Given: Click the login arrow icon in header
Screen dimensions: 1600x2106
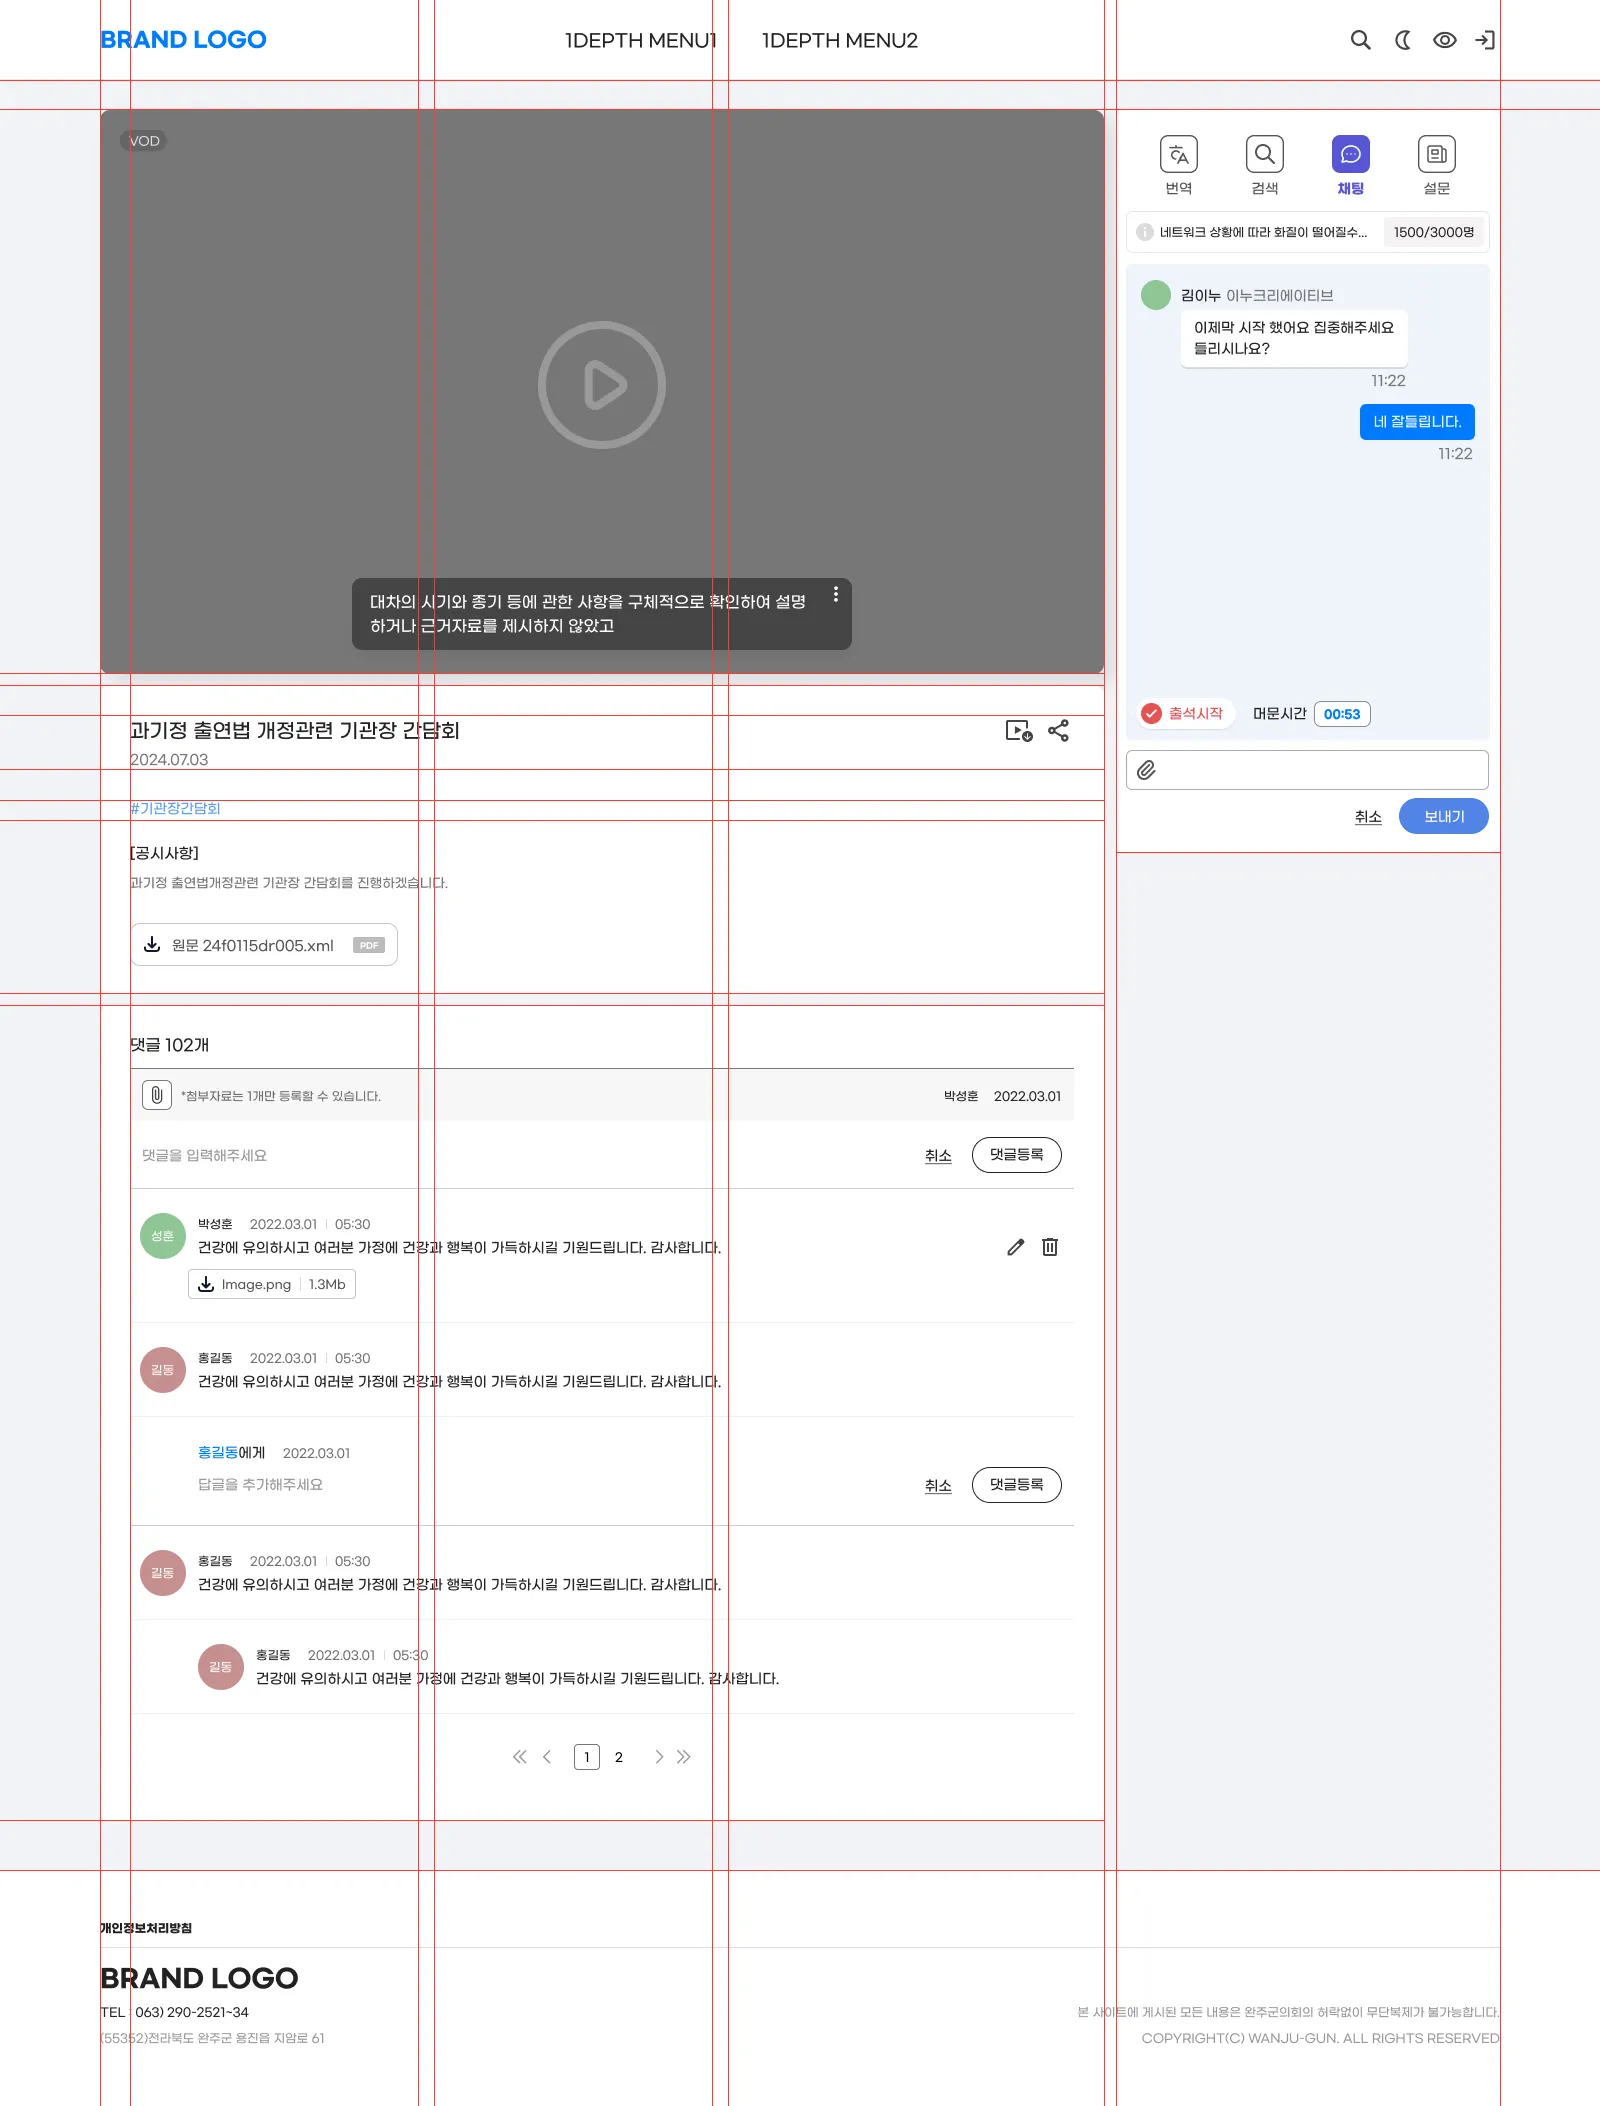Looking at the screenshot, I should tap(1485, 40).
